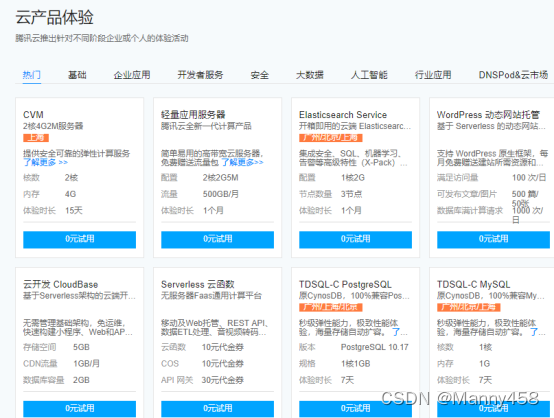Click 0元试用 for Serverless 云函数

[217, 409]
